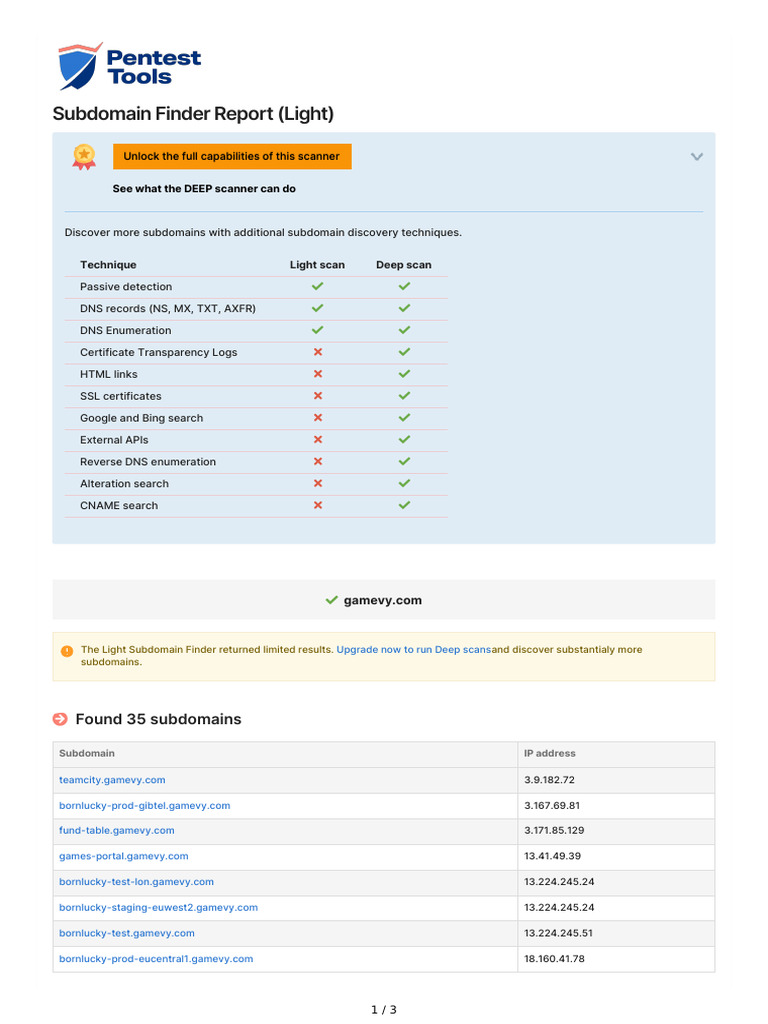Click the IP address column header
The height and width of the screenshot is (1024, 768).
[550, 754]
